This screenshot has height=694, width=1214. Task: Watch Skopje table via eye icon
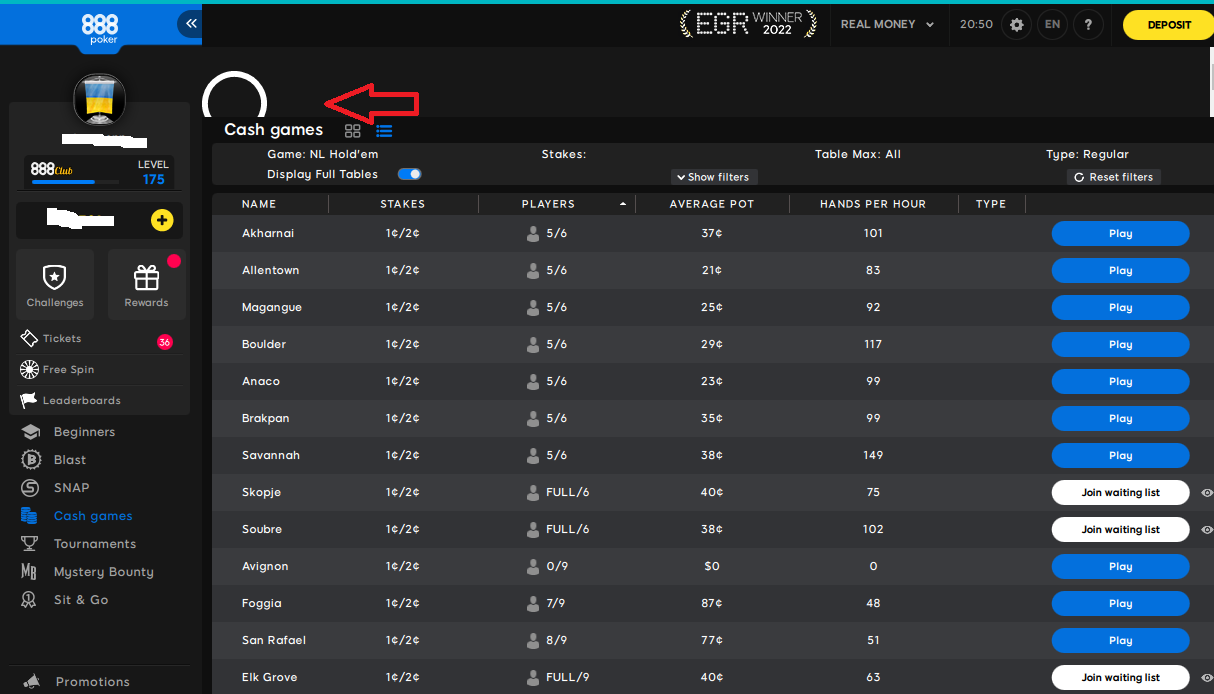(x=1206, y=492)
